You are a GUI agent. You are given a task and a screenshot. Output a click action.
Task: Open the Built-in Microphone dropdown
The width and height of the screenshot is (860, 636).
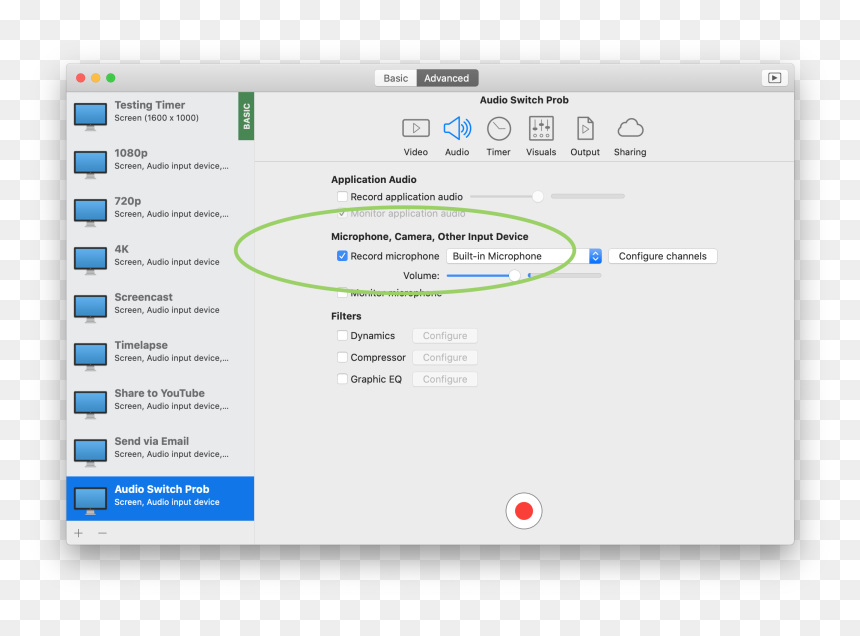(524, 256)
